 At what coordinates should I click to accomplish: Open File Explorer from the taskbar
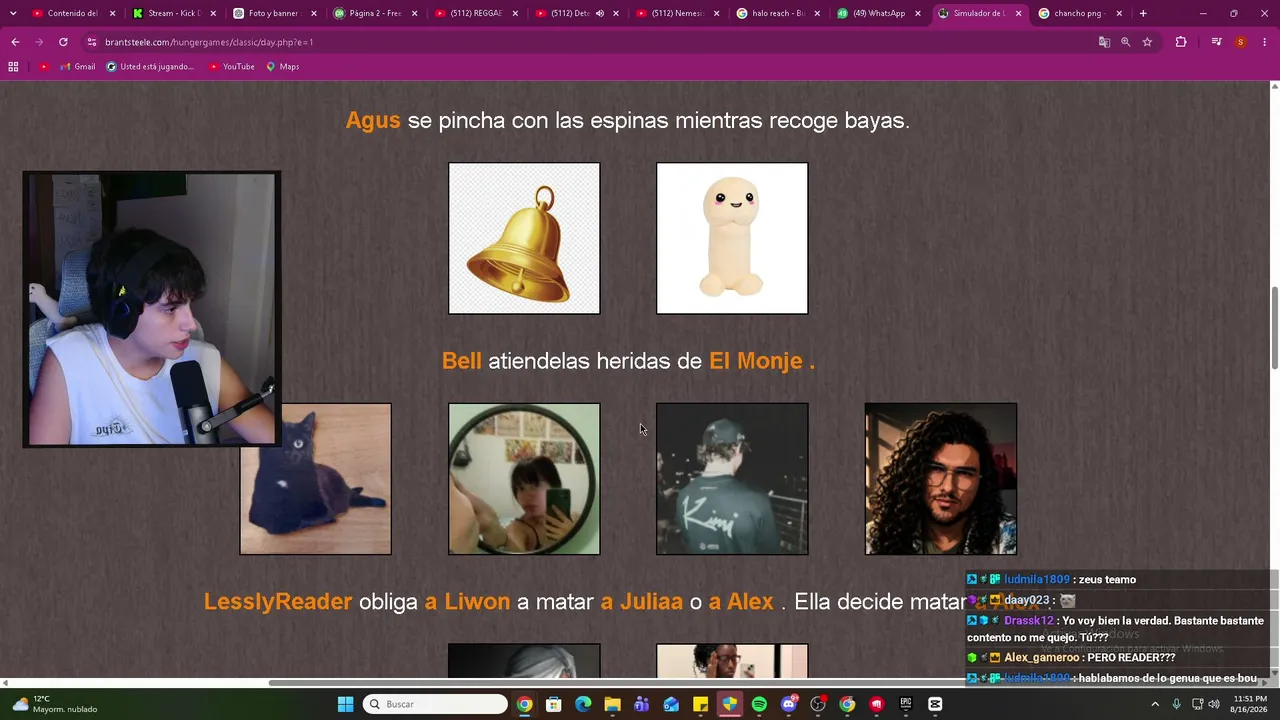tap(612, 704)
